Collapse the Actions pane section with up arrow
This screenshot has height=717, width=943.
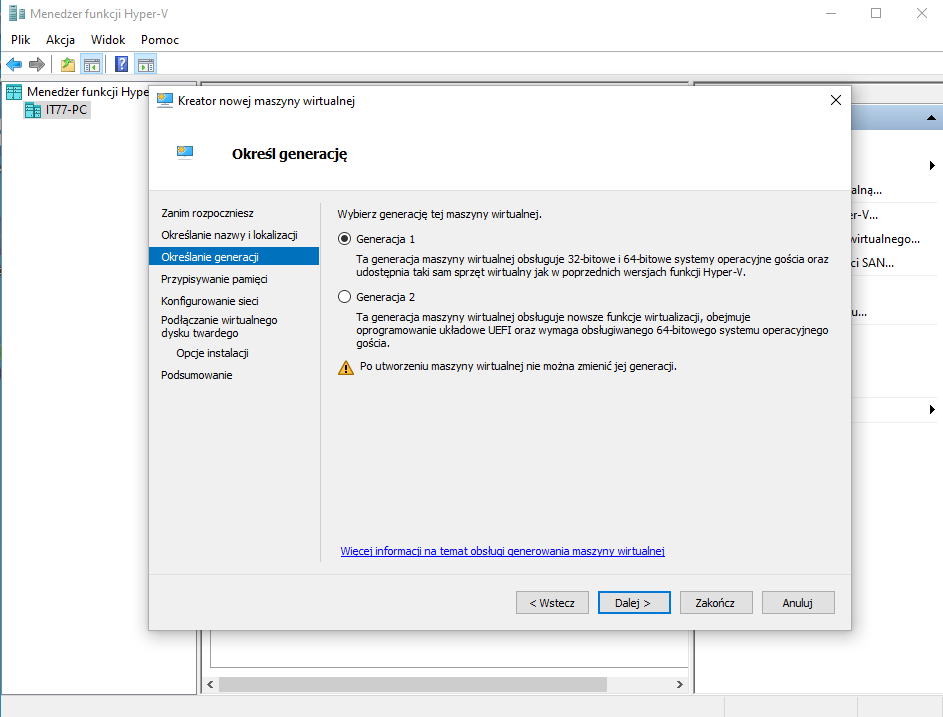[931, 118]
